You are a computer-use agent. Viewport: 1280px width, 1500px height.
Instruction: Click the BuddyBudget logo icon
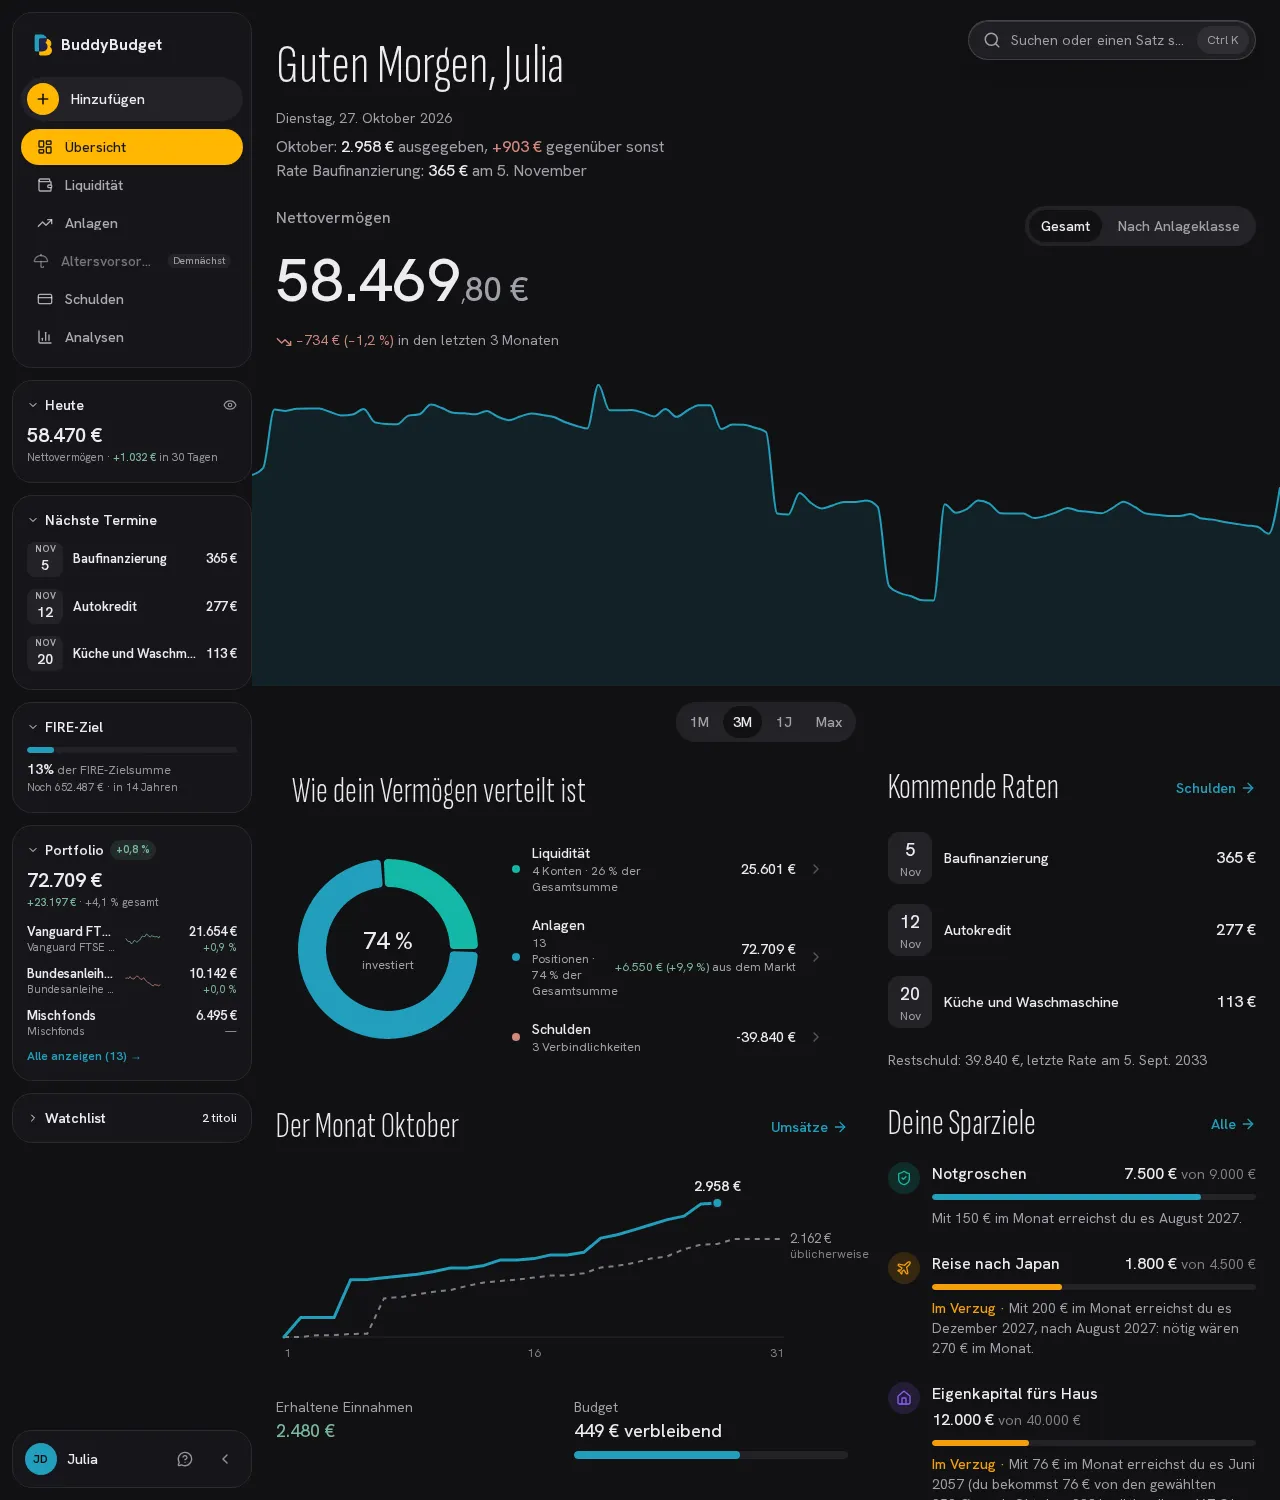click(x=43, y=45)
